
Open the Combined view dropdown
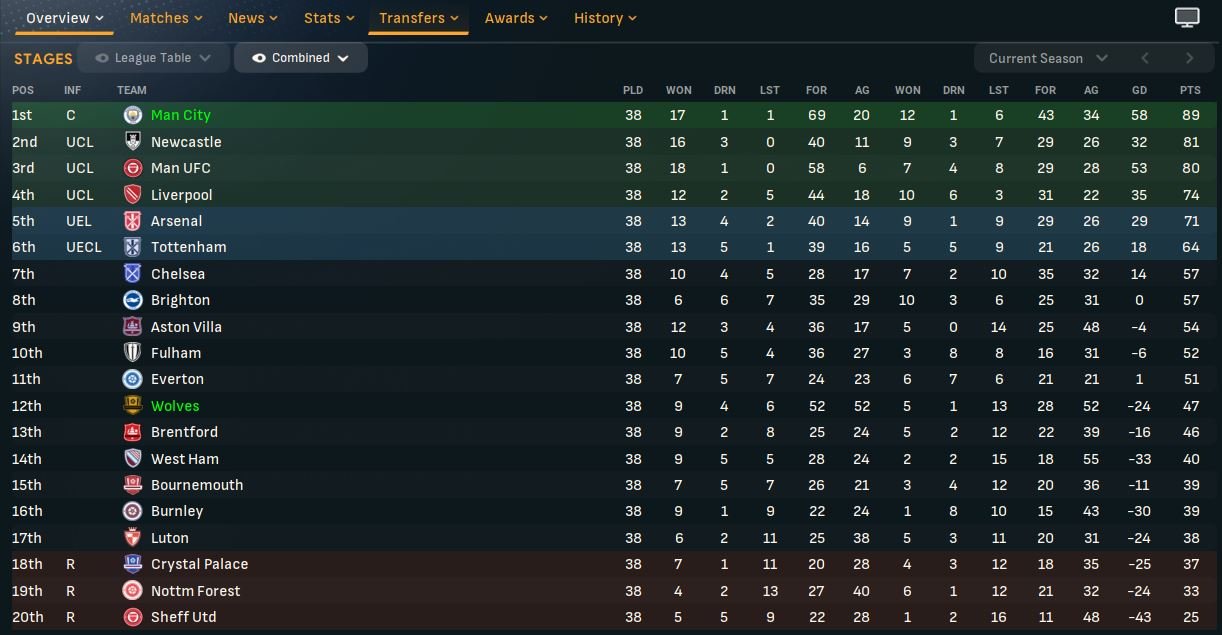tap(343, 58)
